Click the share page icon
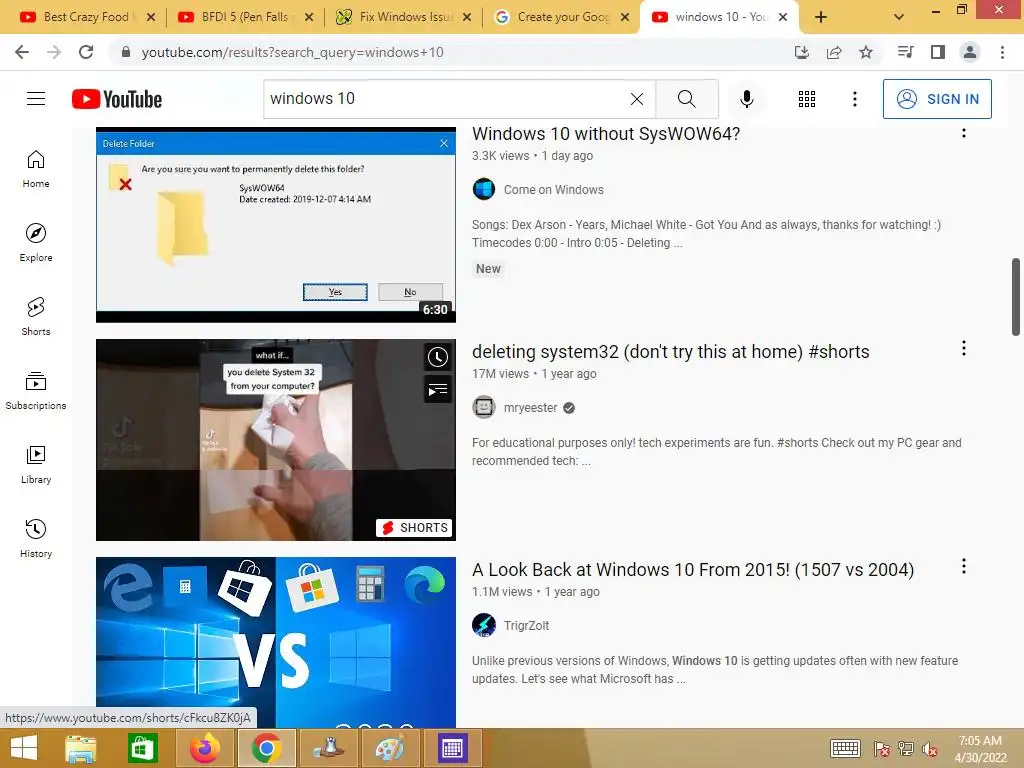 tap(834, 52)
